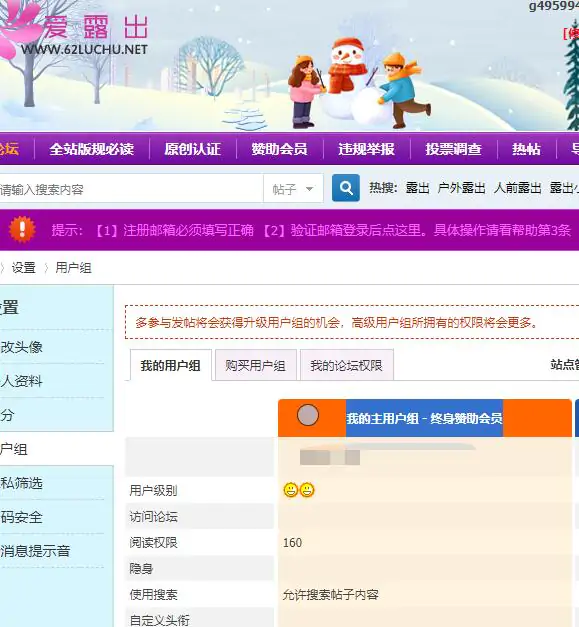Image resolution: width=579 pixels, height=627 pixels.
Task: Open 消息提示音 in settings sidebar
Action: coord(35,551)
